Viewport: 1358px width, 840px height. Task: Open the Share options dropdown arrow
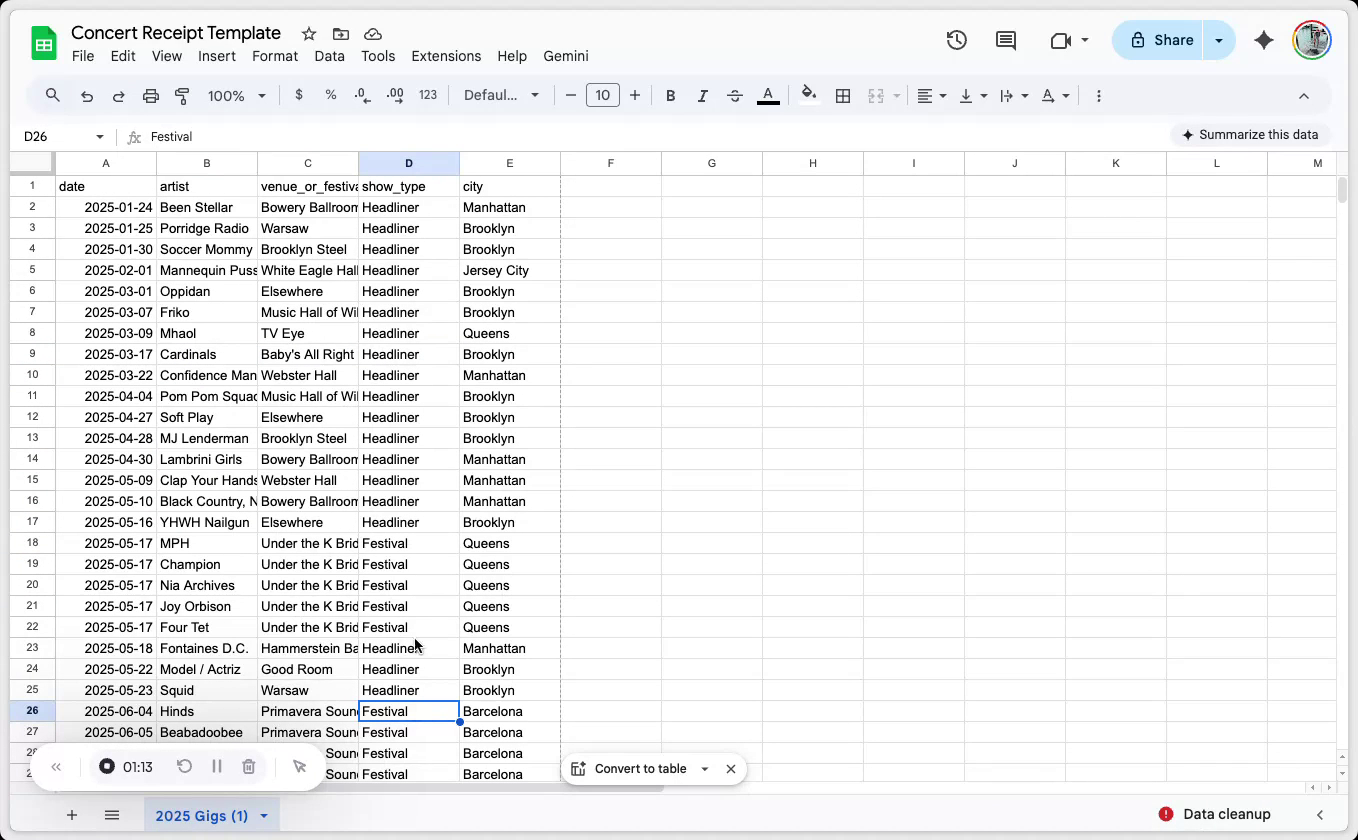pyautogui.click(x=1219, y=40)
